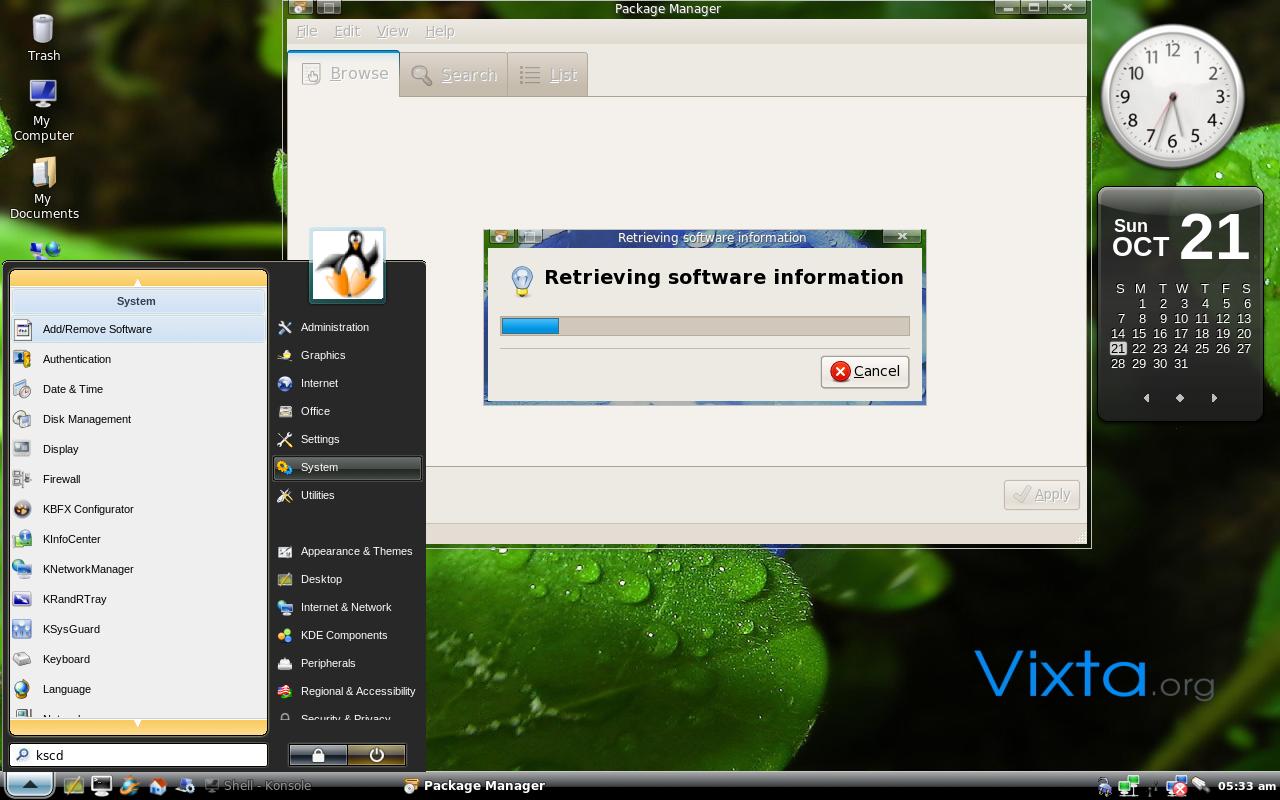Open the View menu in Package Manager

pyautogui.click(x=392, y=31)
